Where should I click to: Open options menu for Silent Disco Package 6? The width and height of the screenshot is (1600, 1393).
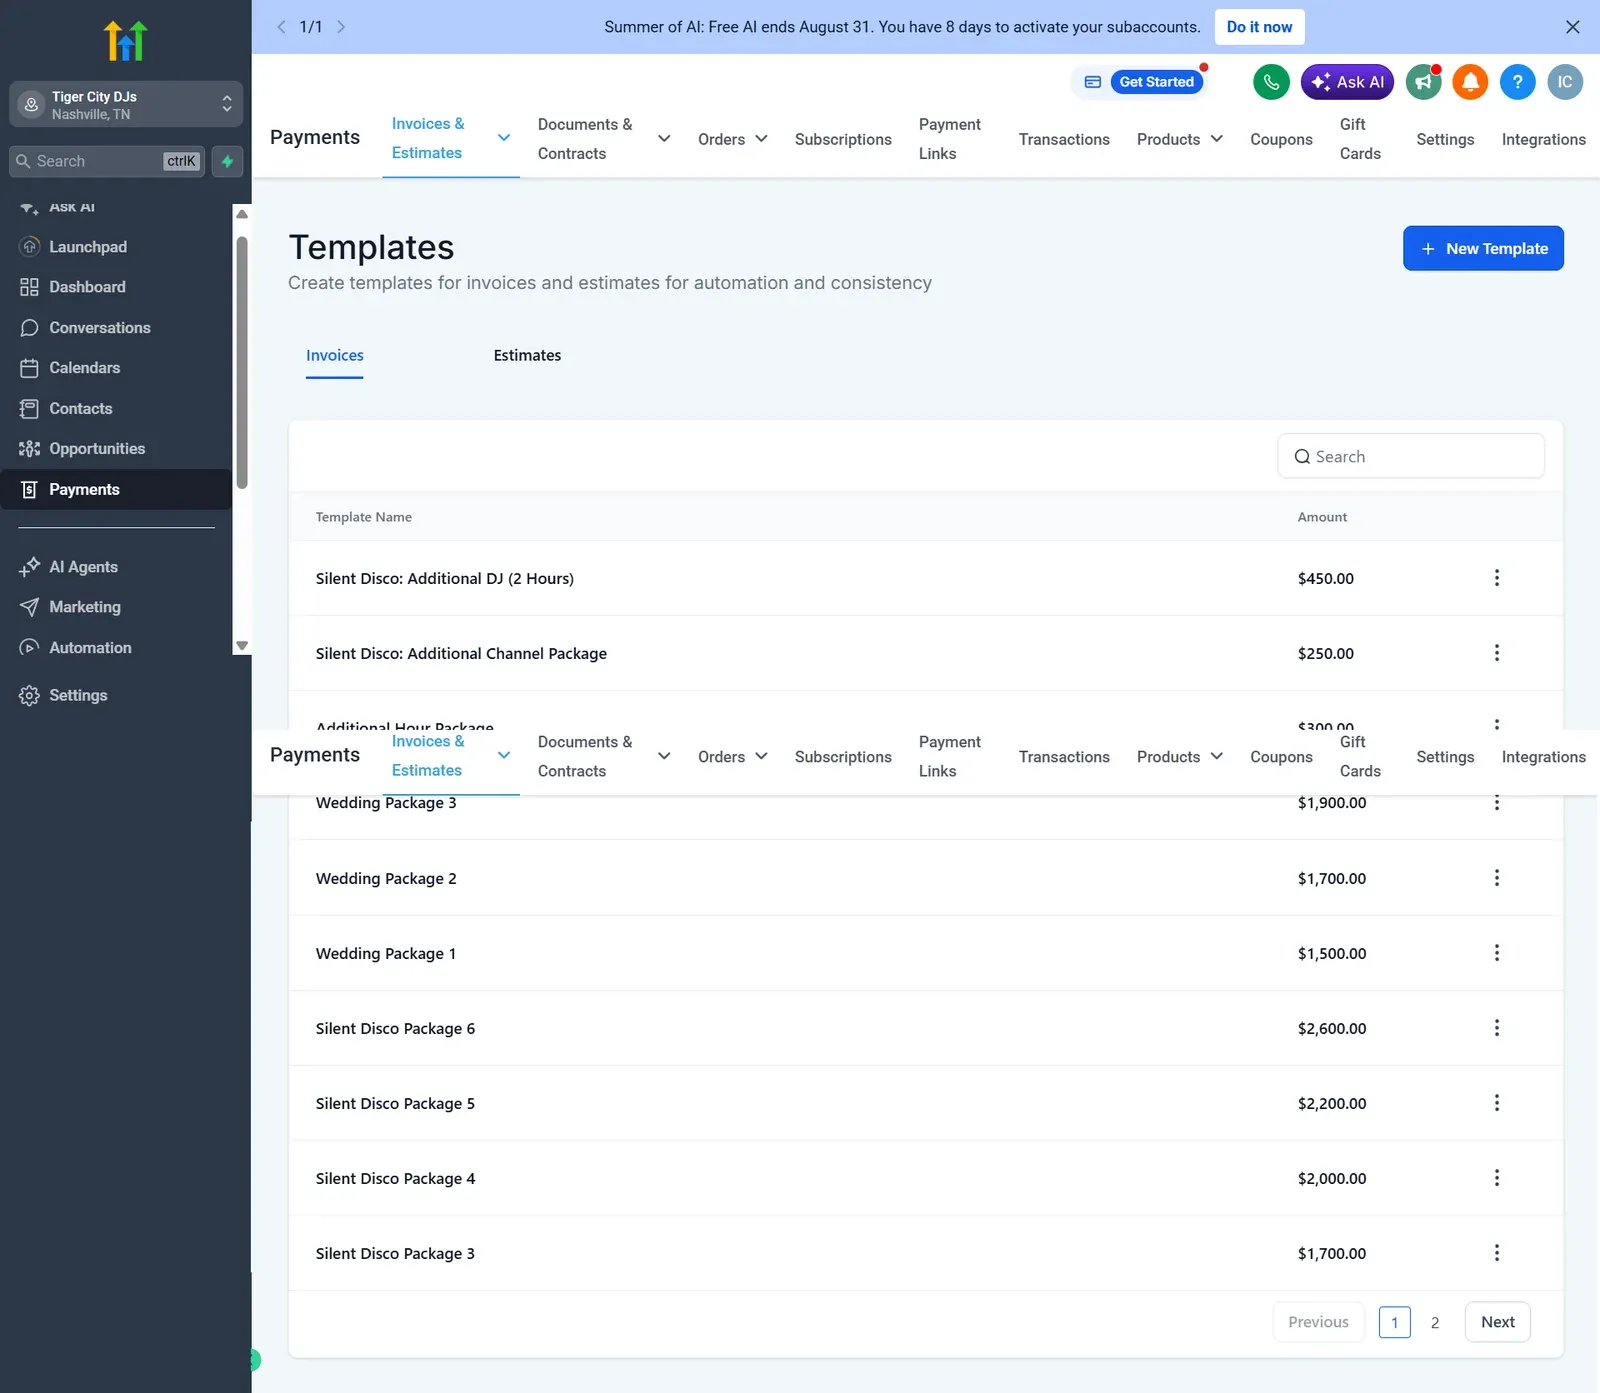tap(1497, 1028)
